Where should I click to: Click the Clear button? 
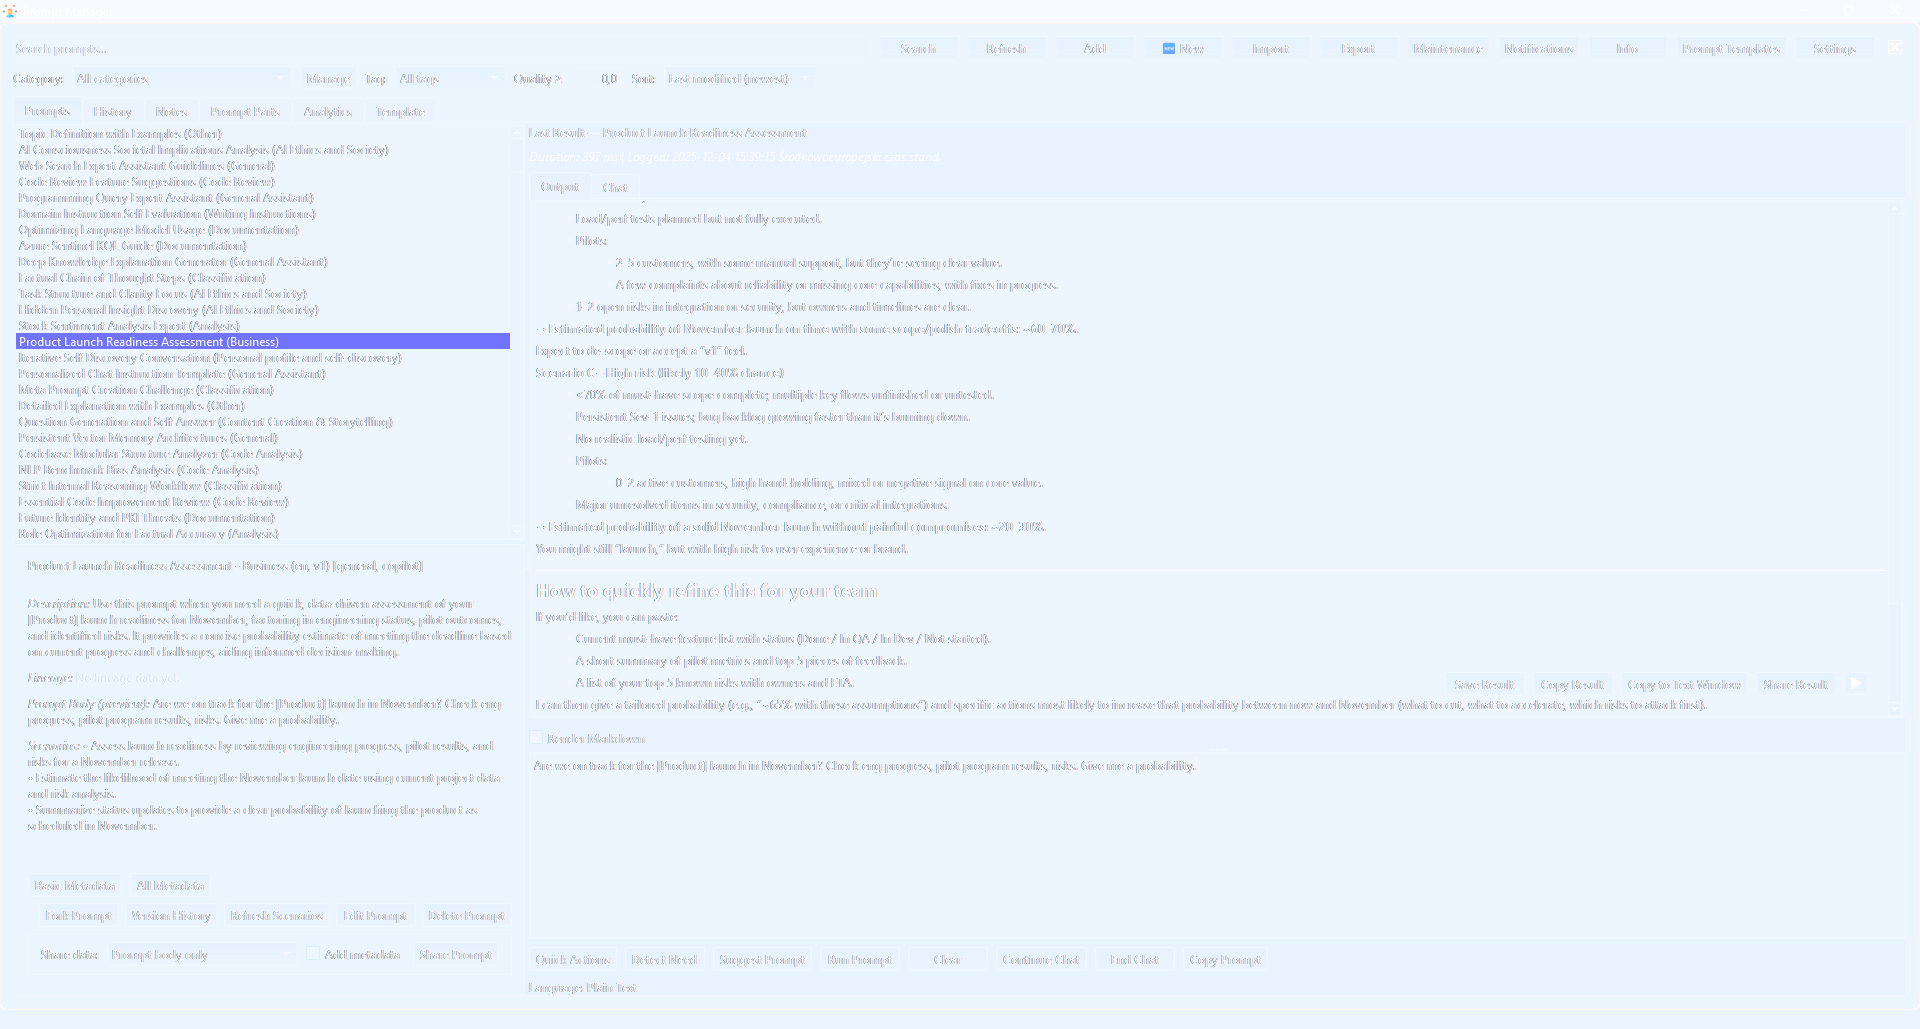coord(947,959)
